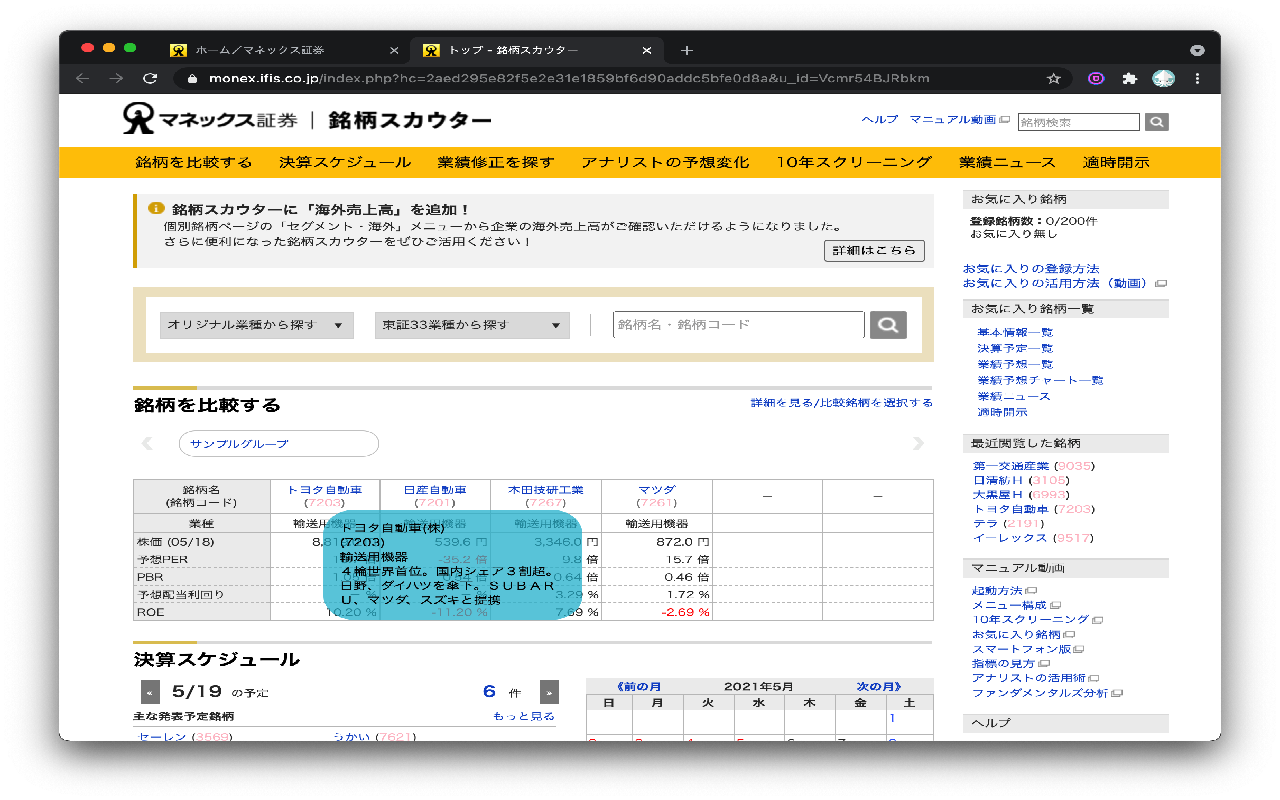Open 業績修正を探す in the yellow menu
The height and width of the screenshot is (800, 1280).
click(496, 162)
